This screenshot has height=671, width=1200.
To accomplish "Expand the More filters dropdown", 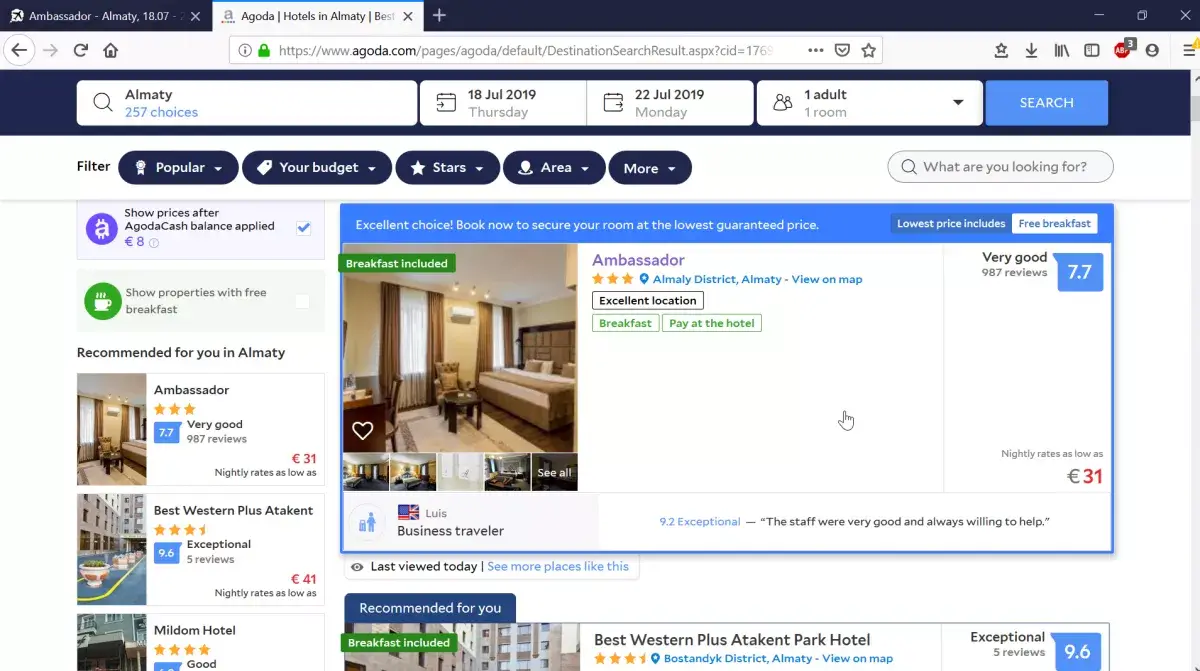I will (650, 168).
